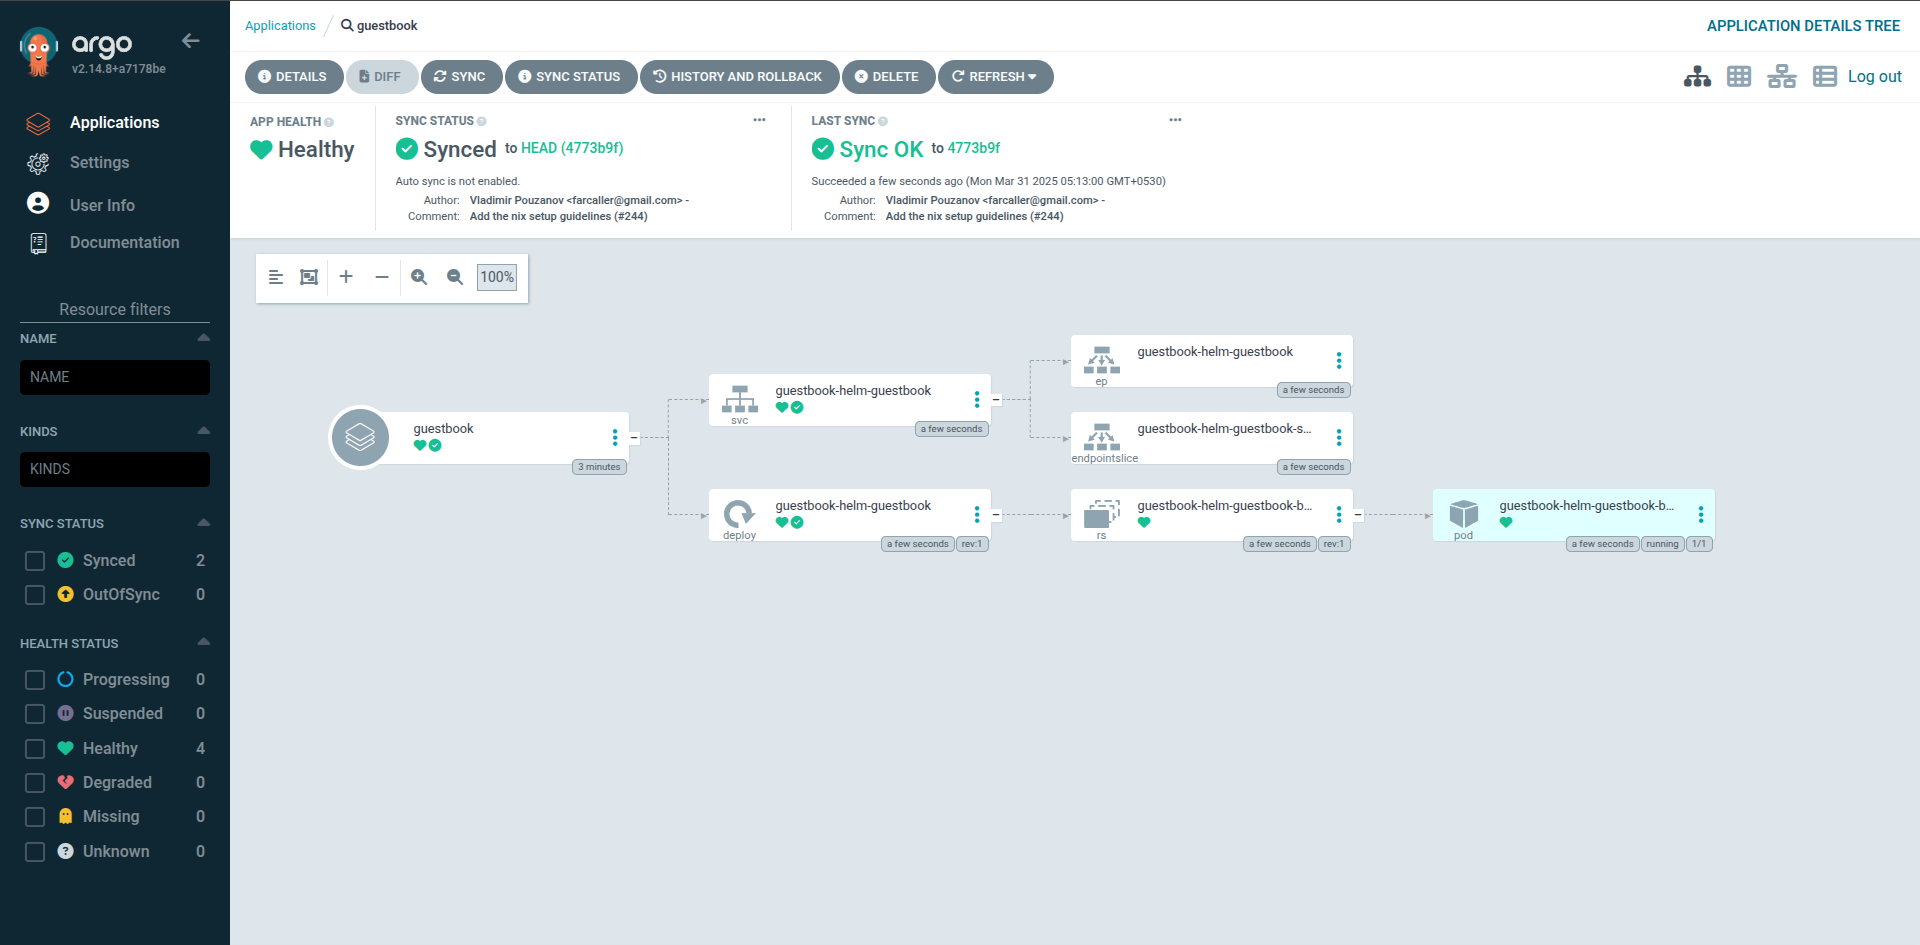Viewport: 1920px width, 945px height.
Task: Open the deploy node kebab menu
Action: [x=977, y=514]
